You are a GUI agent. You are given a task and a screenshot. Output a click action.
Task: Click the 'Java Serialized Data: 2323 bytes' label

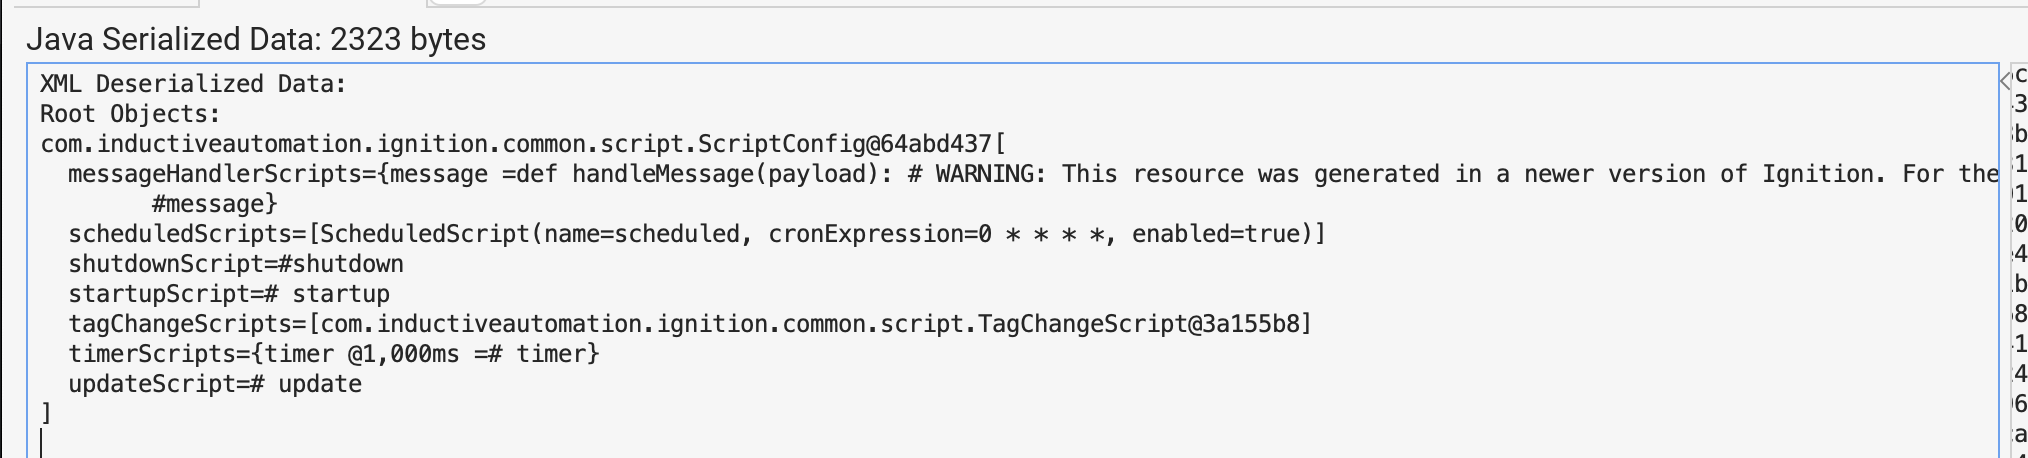(x=256, y=39)
